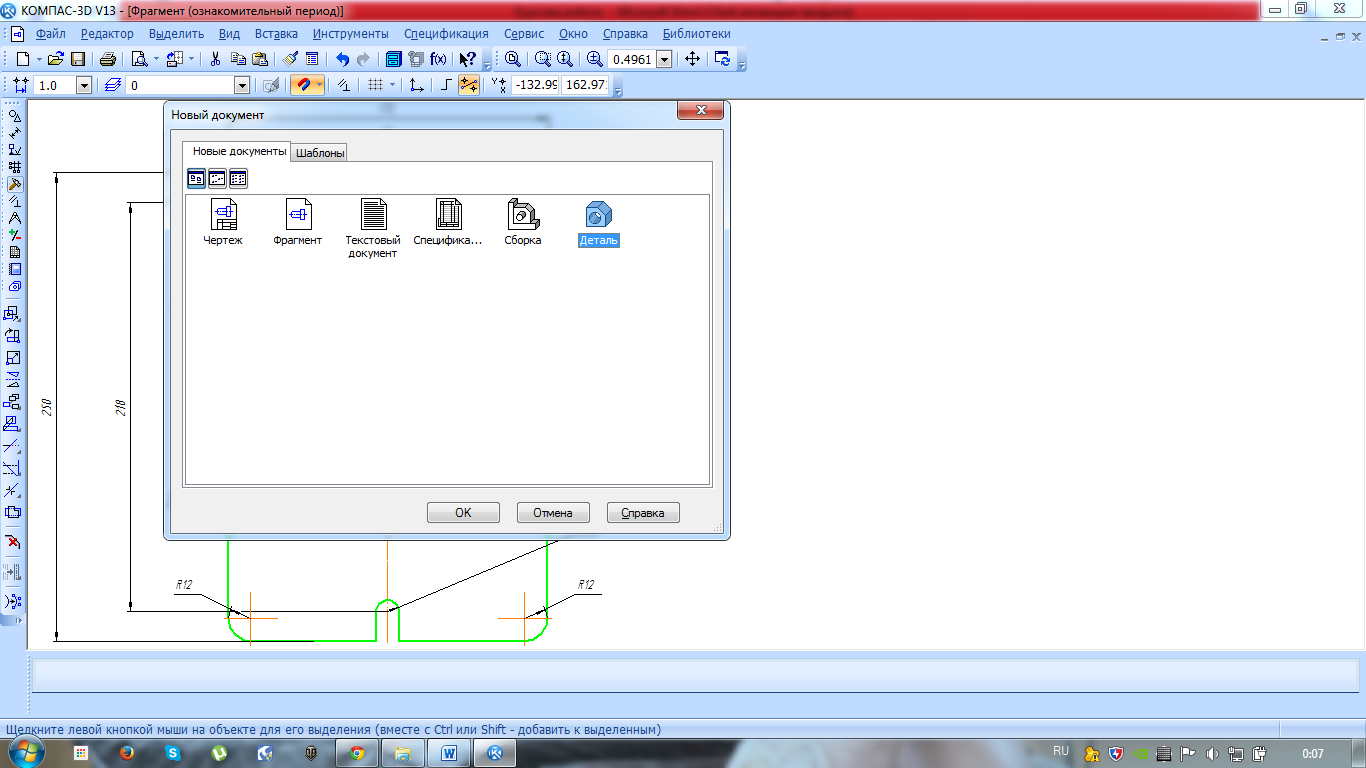Click the copy properties brush icon

(290, 59)
